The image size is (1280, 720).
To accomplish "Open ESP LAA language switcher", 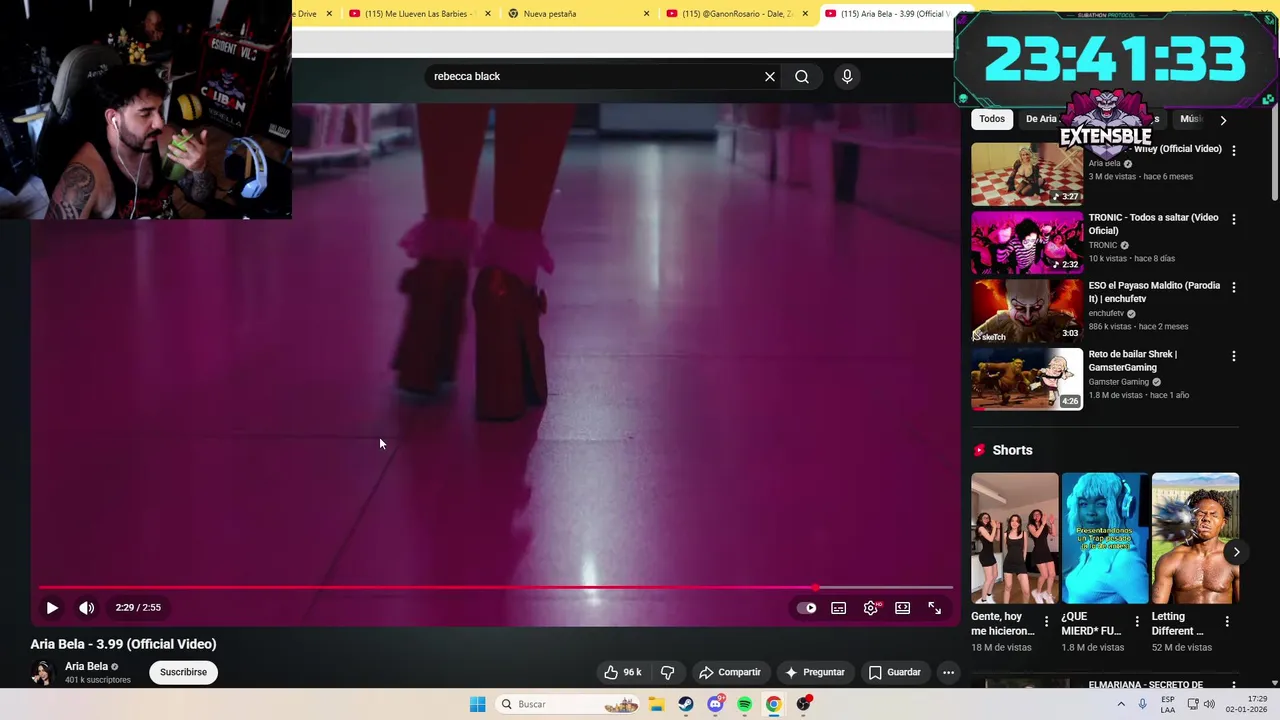I will click(1168, 704).
